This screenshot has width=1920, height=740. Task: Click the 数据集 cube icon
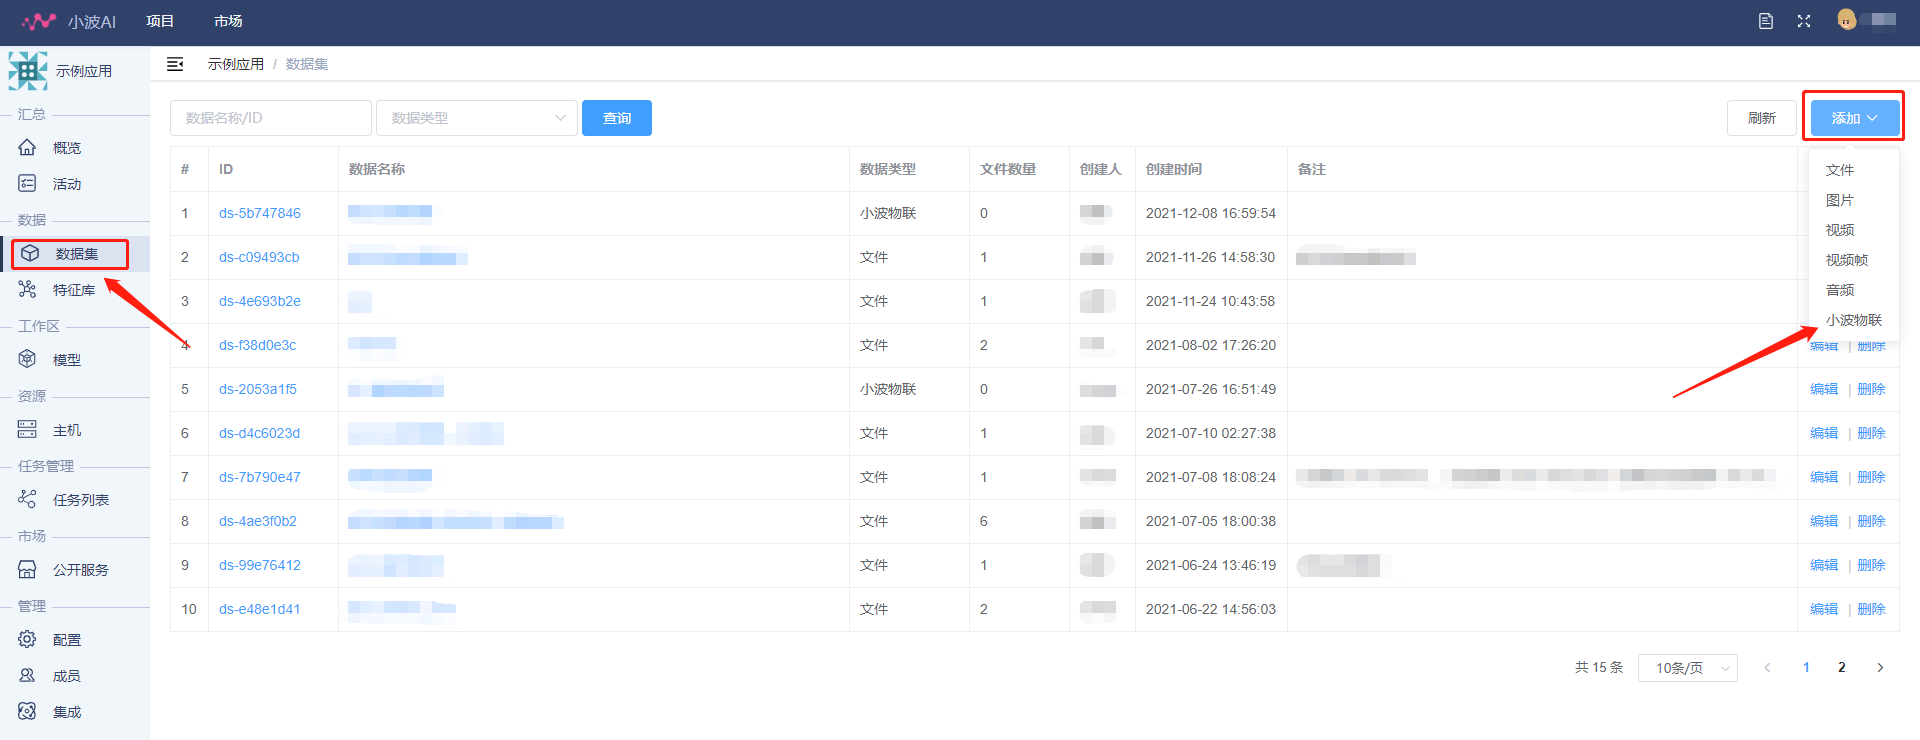point(30,254)
